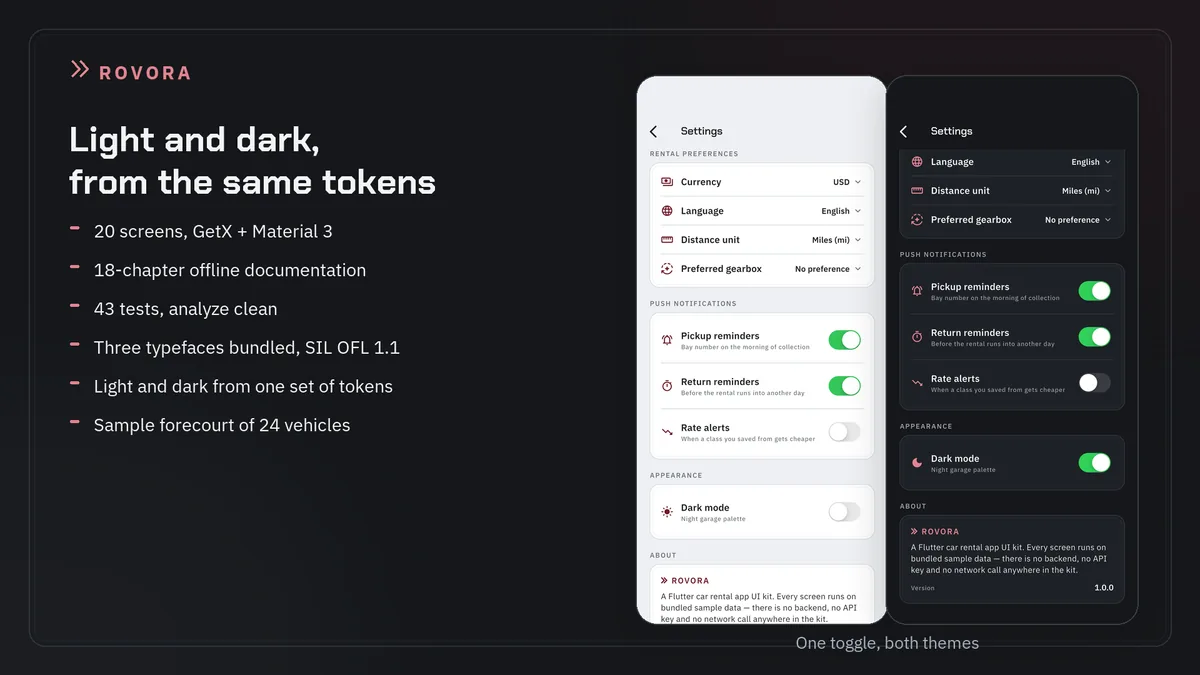Click the Pickup reminders bell icon in dark theme
The image size is (1200, 675).
917,291
